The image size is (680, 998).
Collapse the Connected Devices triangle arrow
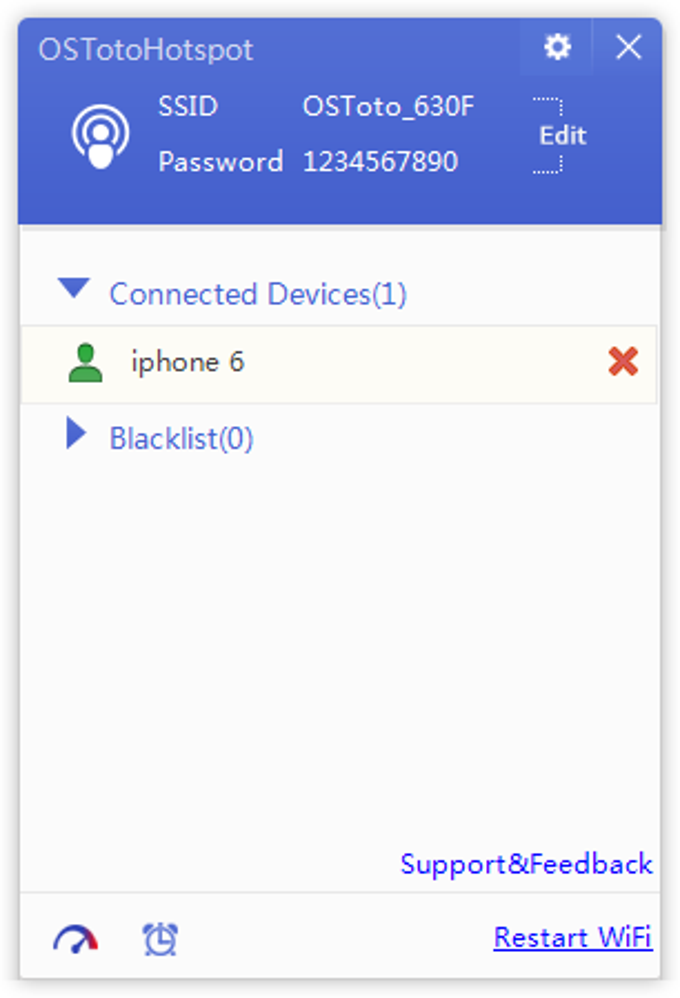[x=74, y=290]
